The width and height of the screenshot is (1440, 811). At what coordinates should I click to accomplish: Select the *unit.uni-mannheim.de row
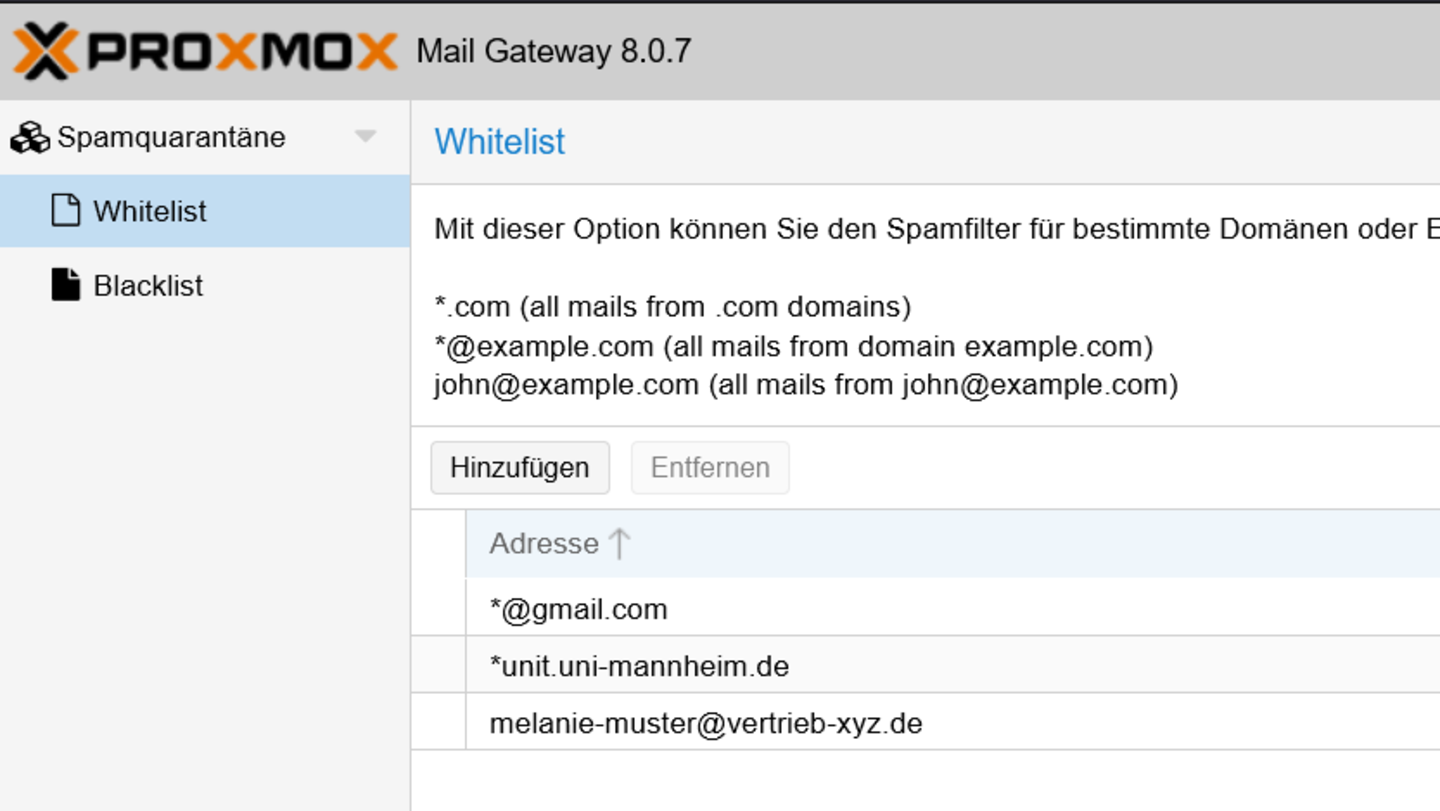[926, 666]
